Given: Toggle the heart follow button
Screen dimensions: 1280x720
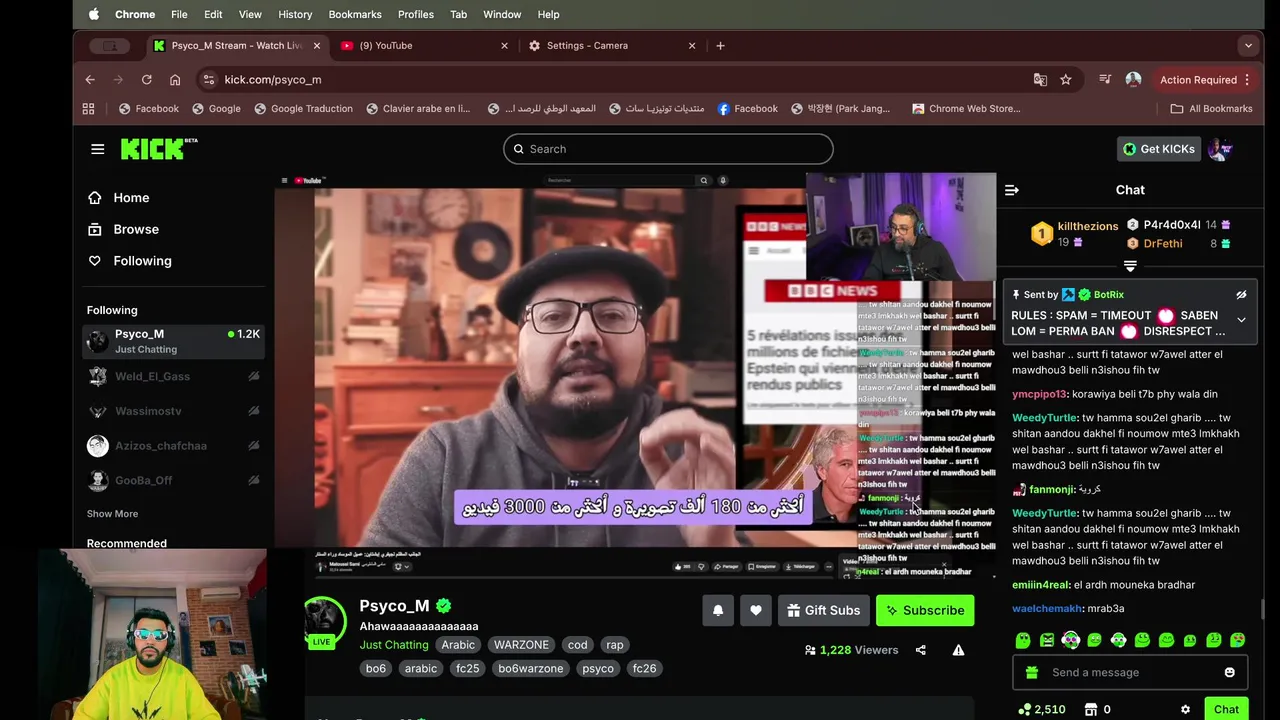Looking at the screenshot, I should coord(756,610).
